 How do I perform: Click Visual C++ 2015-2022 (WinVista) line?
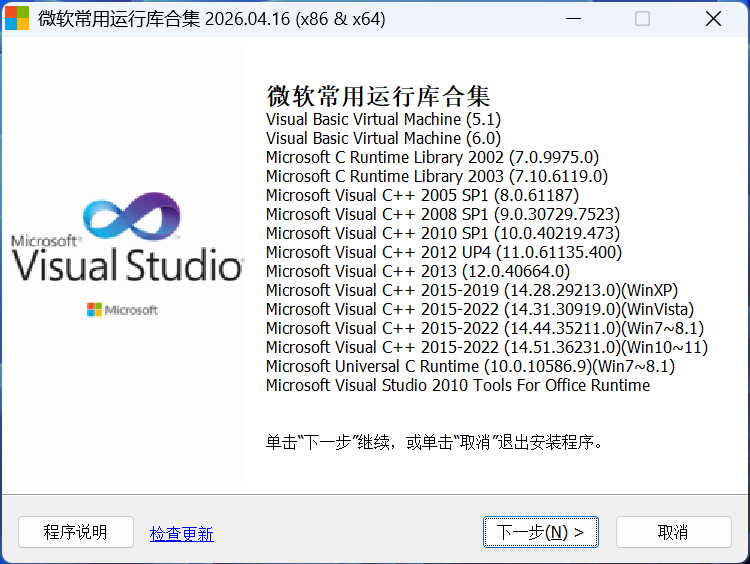(480, 309)
